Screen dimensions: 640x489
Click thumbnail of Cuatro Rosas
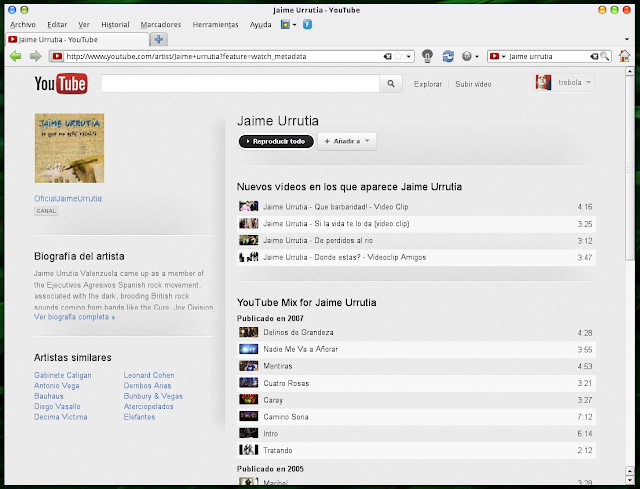(249, 383)
